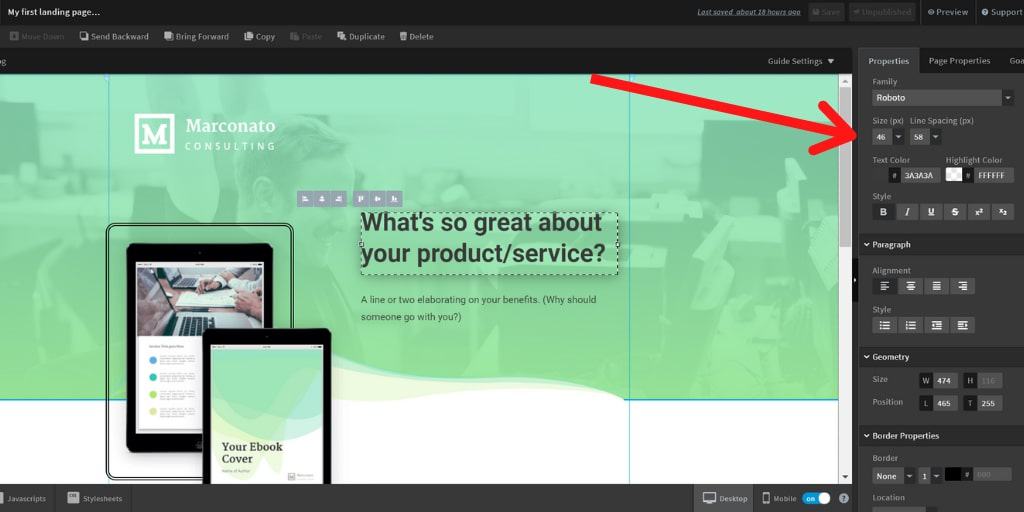Click the Bring Forward toolbar button
This screenshot has height=512, width=1024.
tap(196, 37)
